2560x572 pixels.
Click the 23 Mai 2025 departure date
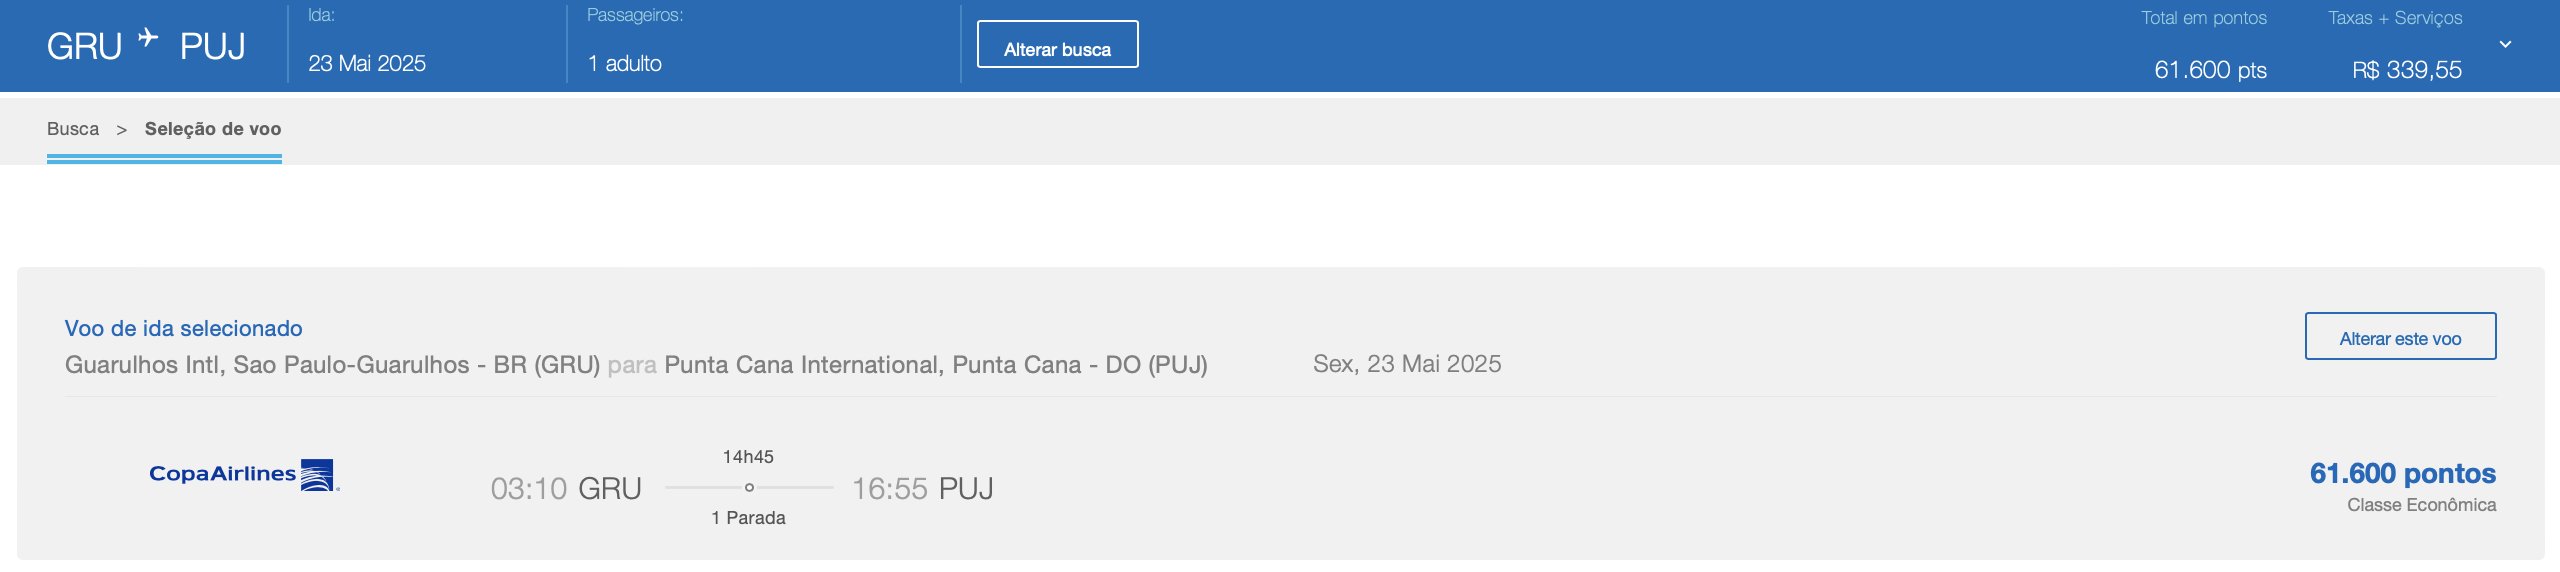367,64
